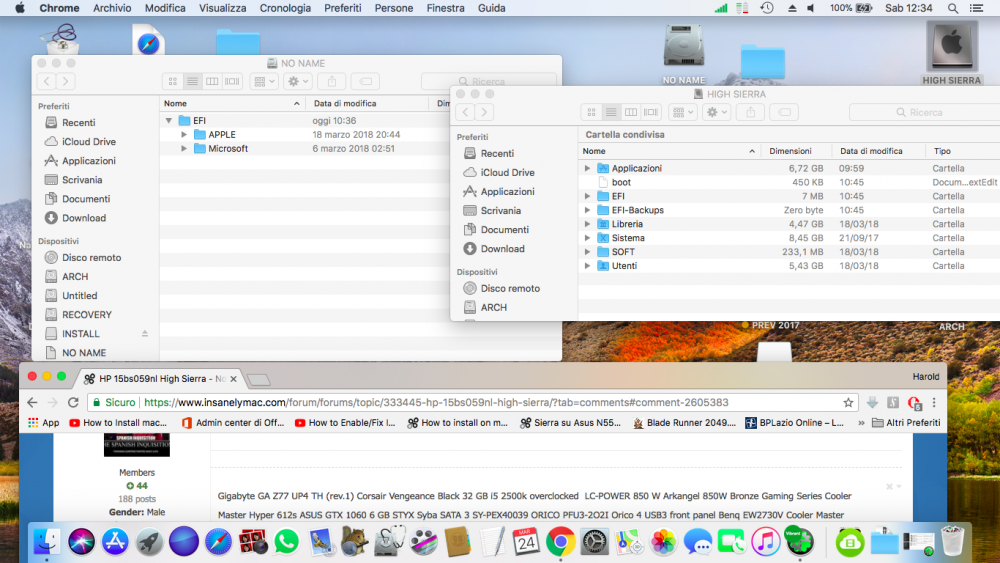
Task: Open Notification Center in the menu bar
Action: point(976,8)
